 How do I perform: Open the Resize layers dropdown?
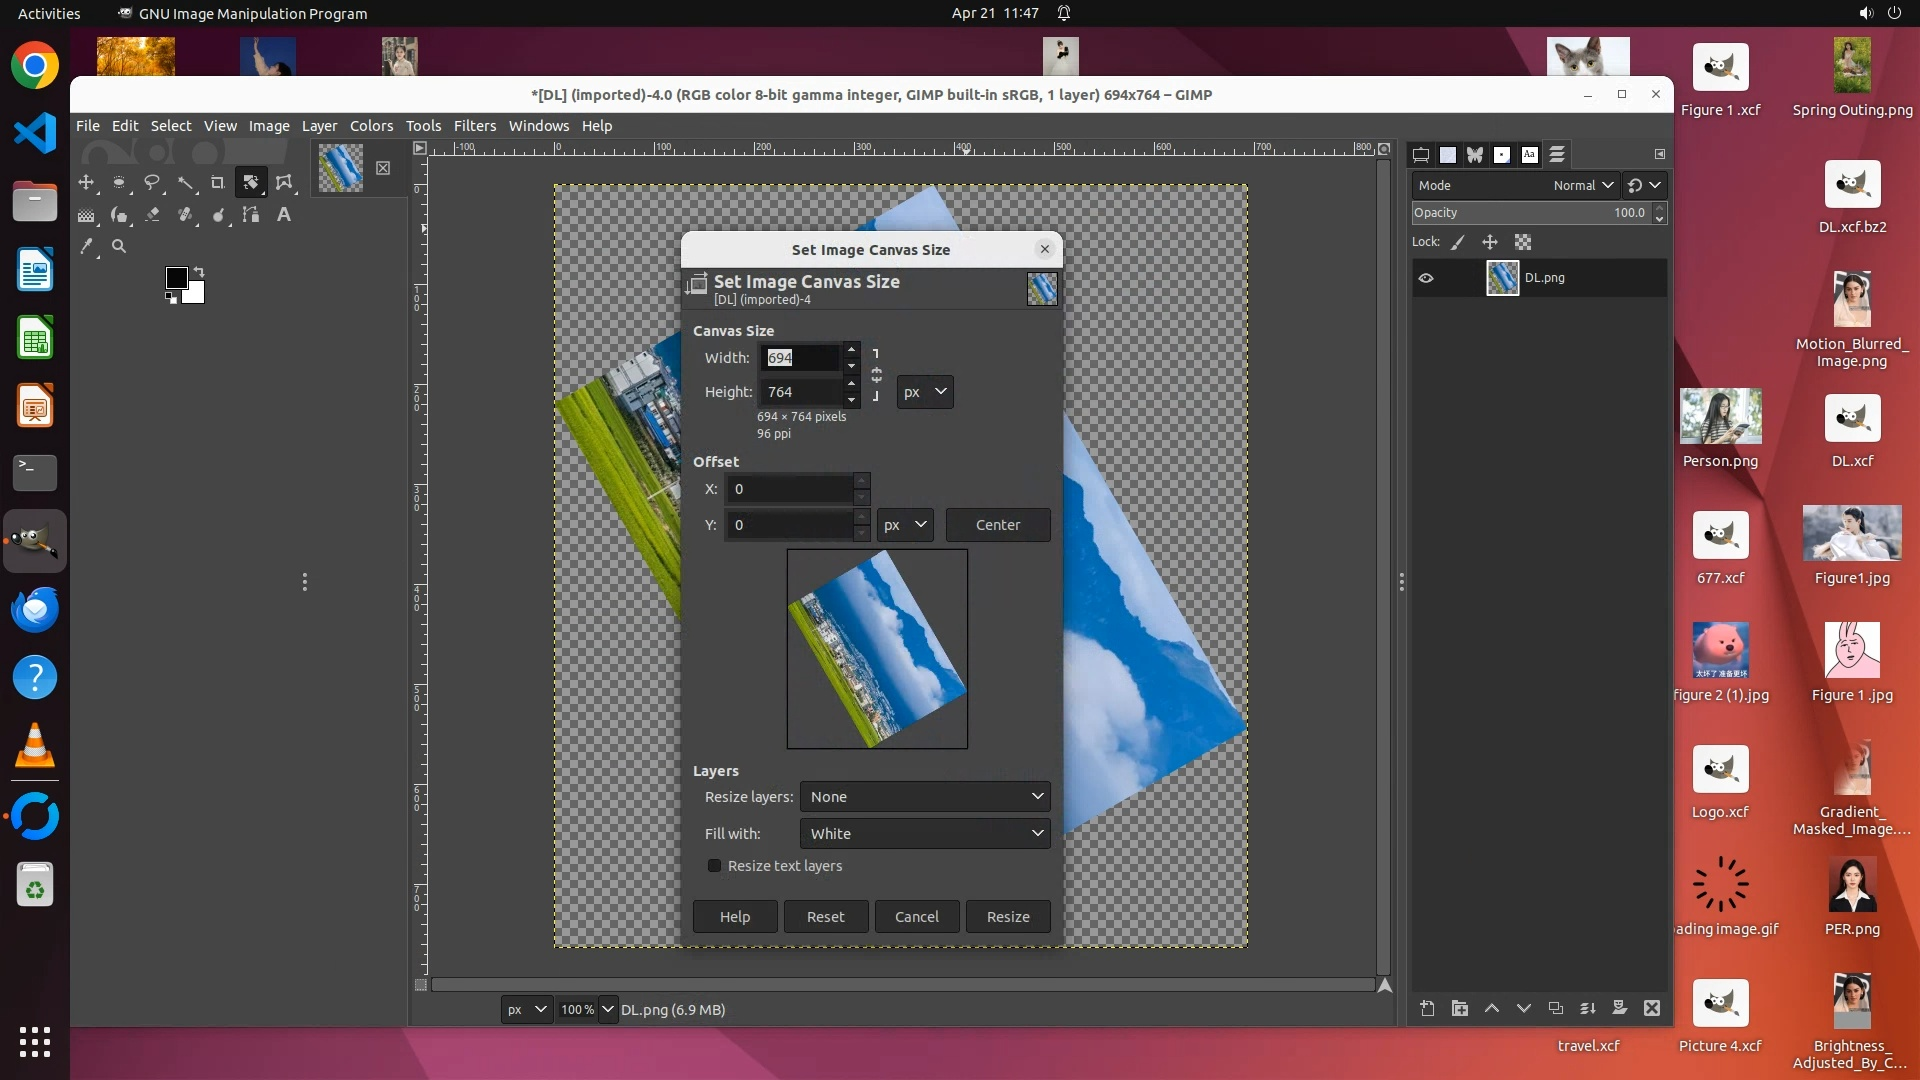(924, 797)
